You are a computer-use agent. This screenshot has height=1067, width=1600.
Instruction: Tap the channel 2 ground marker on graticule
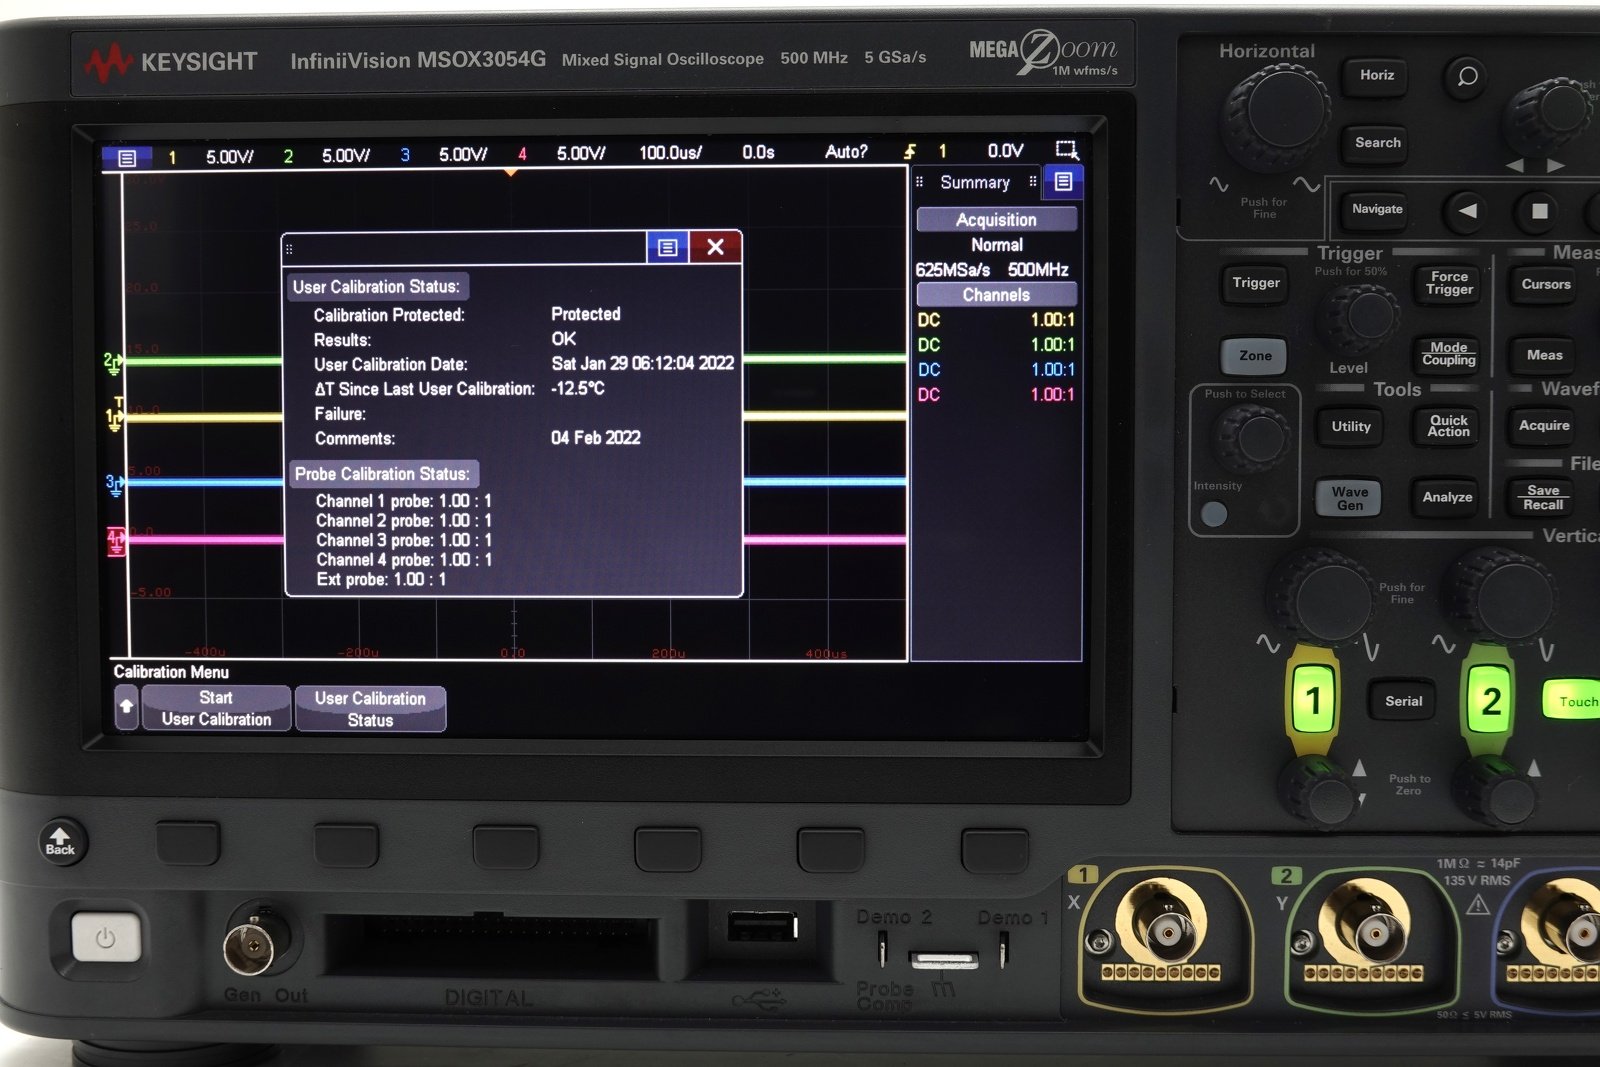[x=113, y=363]
